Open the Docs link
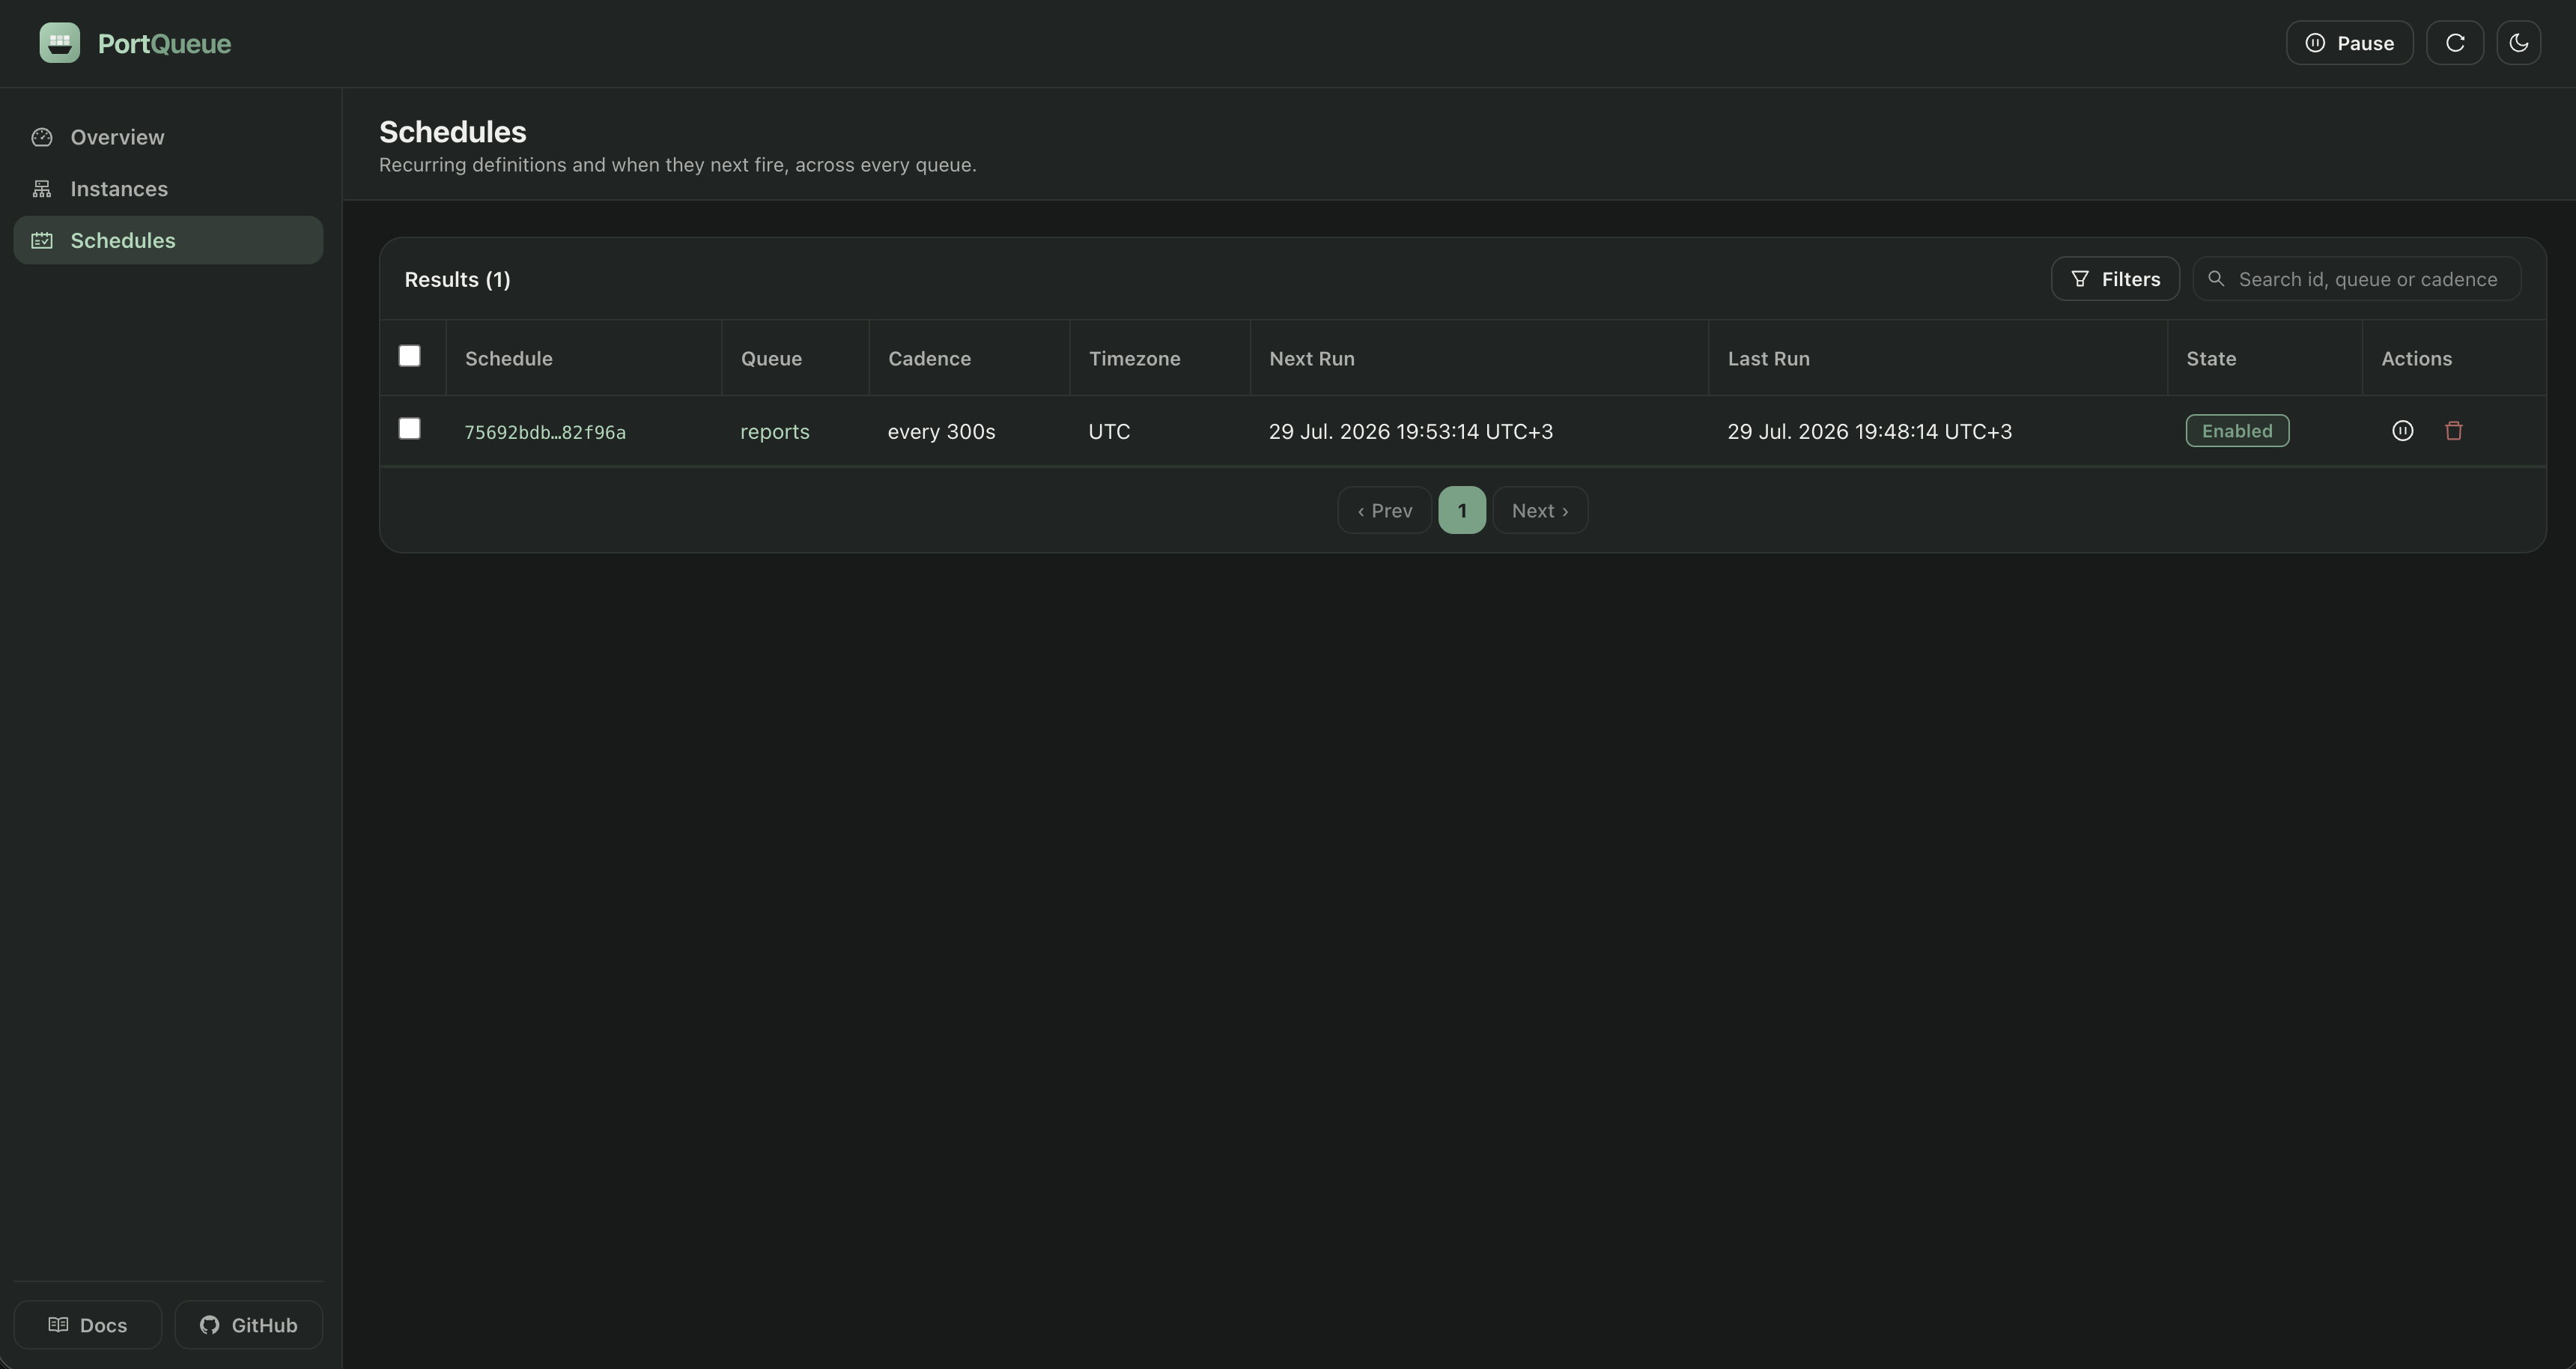This screenshot has height=1369, width=2576. pyautogui.click(x=88, y=1325)
